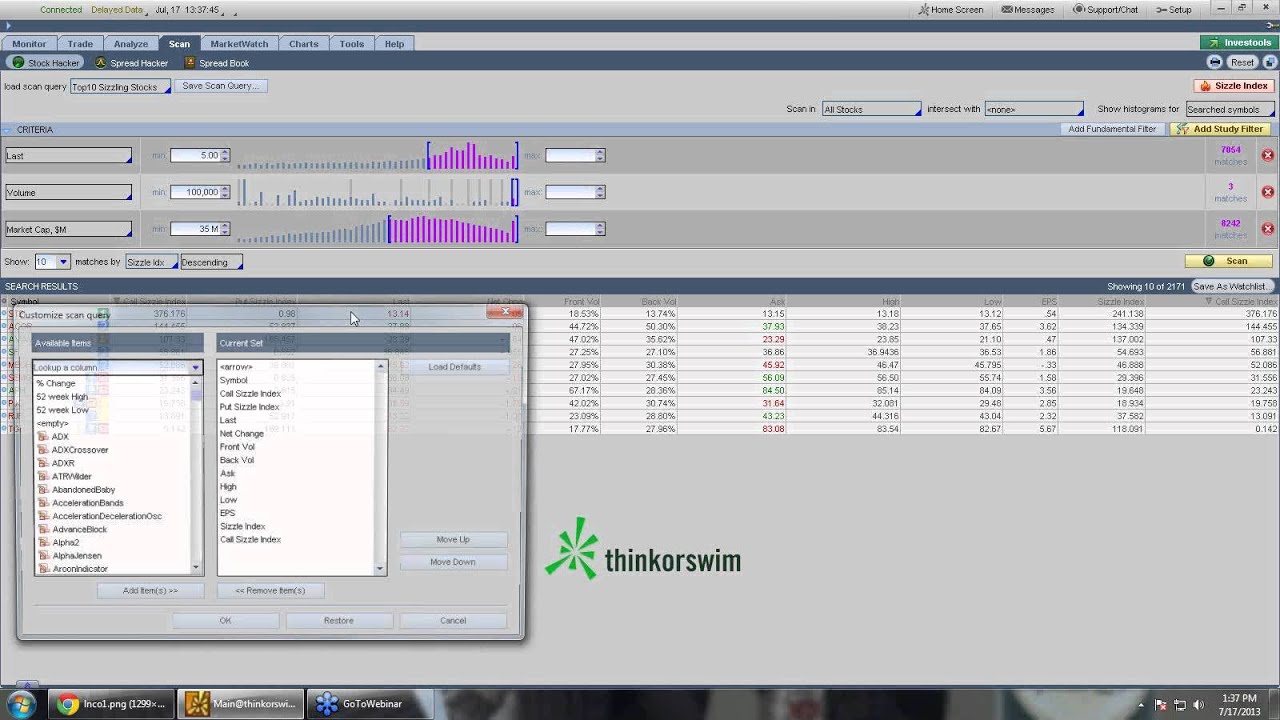
Task: Remove the Market Cap filter criterion
Action: tap(1267, 228)
